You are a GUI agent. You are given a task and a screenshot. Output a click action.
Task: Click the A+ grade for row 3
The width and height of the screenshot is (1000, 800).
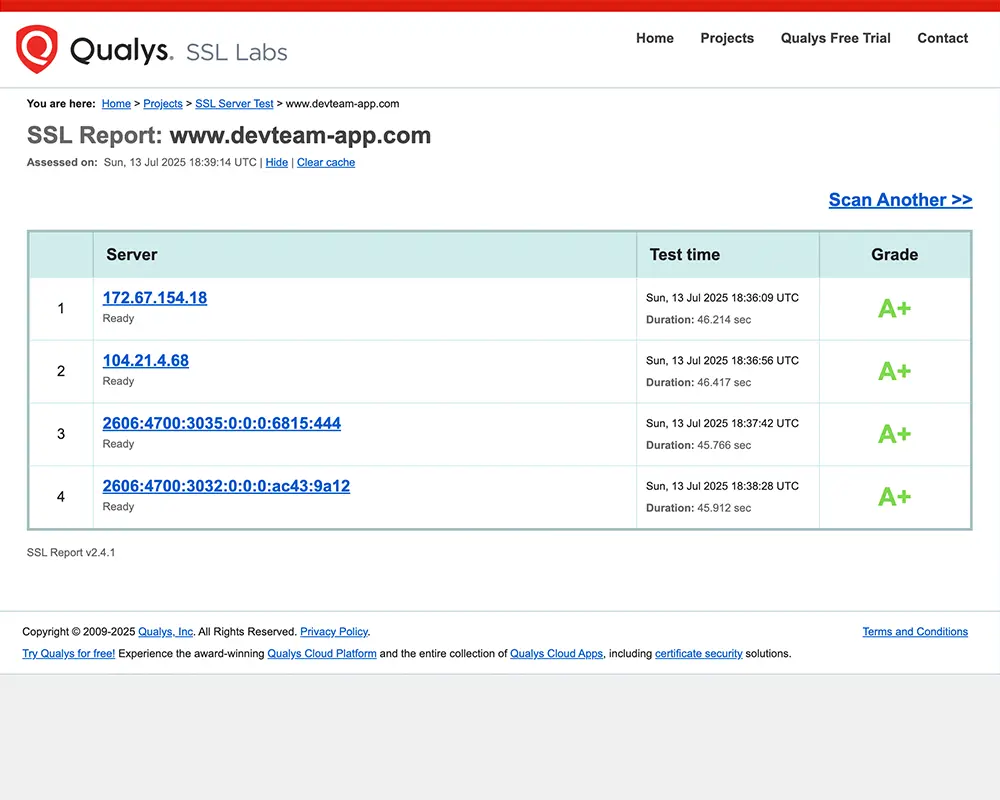point(894,434)
